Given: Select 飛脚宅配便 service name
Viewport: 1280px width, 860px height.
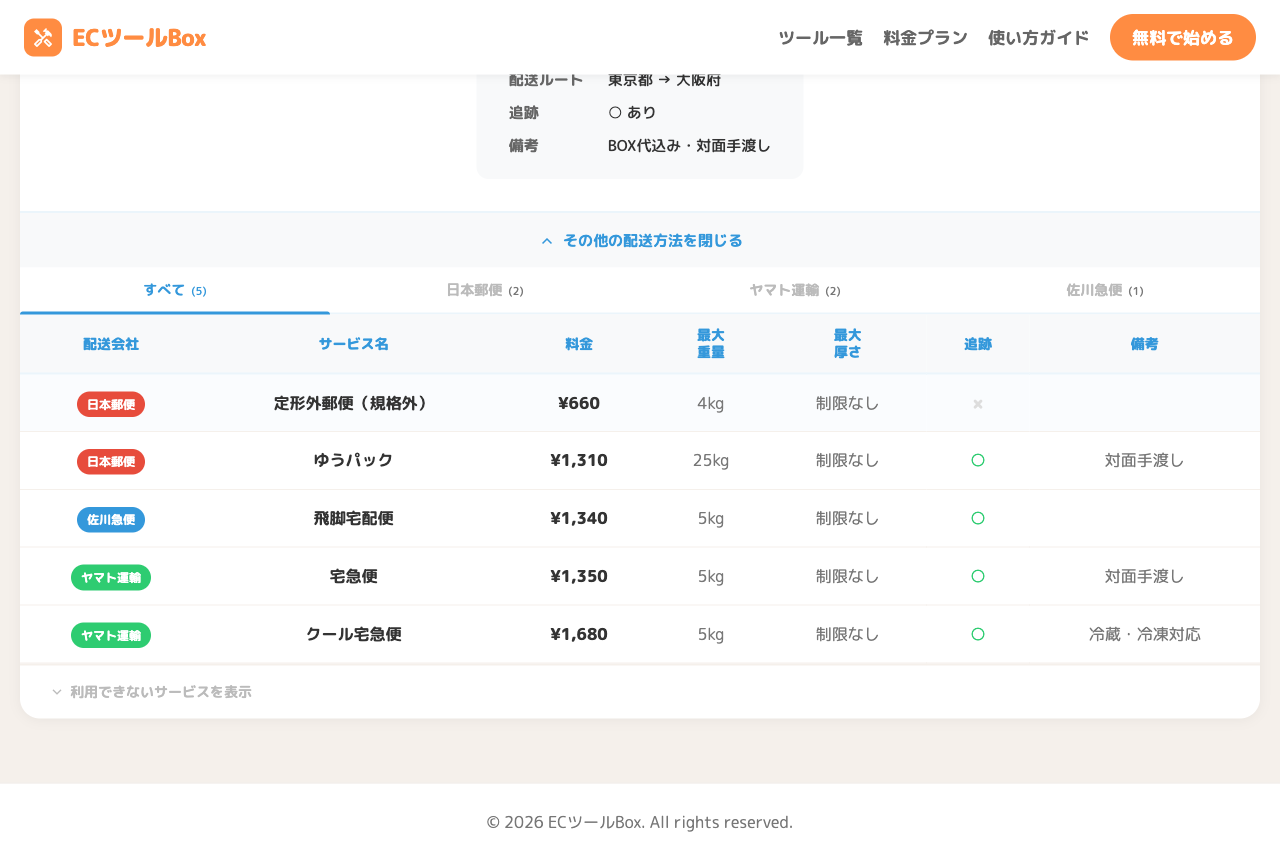Looking at the screenshot, I should pos(354,518).
